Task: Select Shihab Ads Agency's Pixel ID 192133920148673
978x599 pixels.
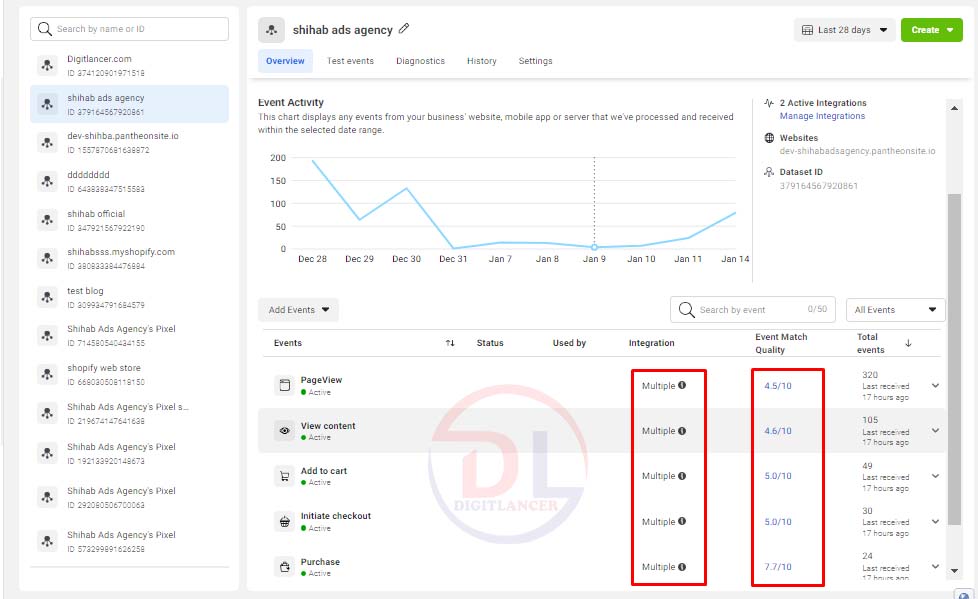Action: (129, 454)
